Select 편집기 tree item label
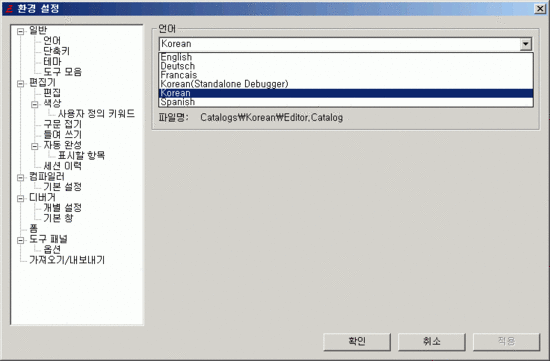Viewport: 550px width, 361px height. pyautogui.click(x=42, y=82)
